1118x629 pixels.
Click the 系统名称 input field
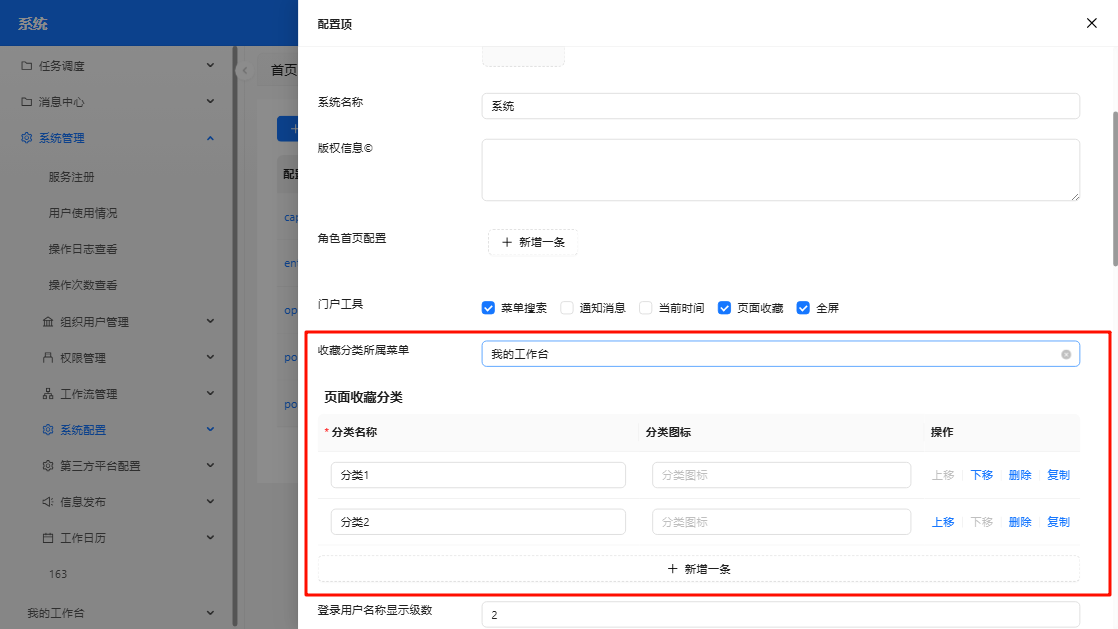(781, 106)
